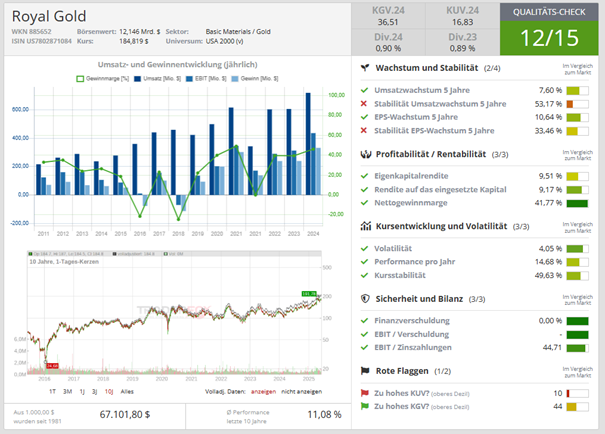Click the green check next to Eigenkapitalrendite
This screenshot has height=434, width=605.
364,176
